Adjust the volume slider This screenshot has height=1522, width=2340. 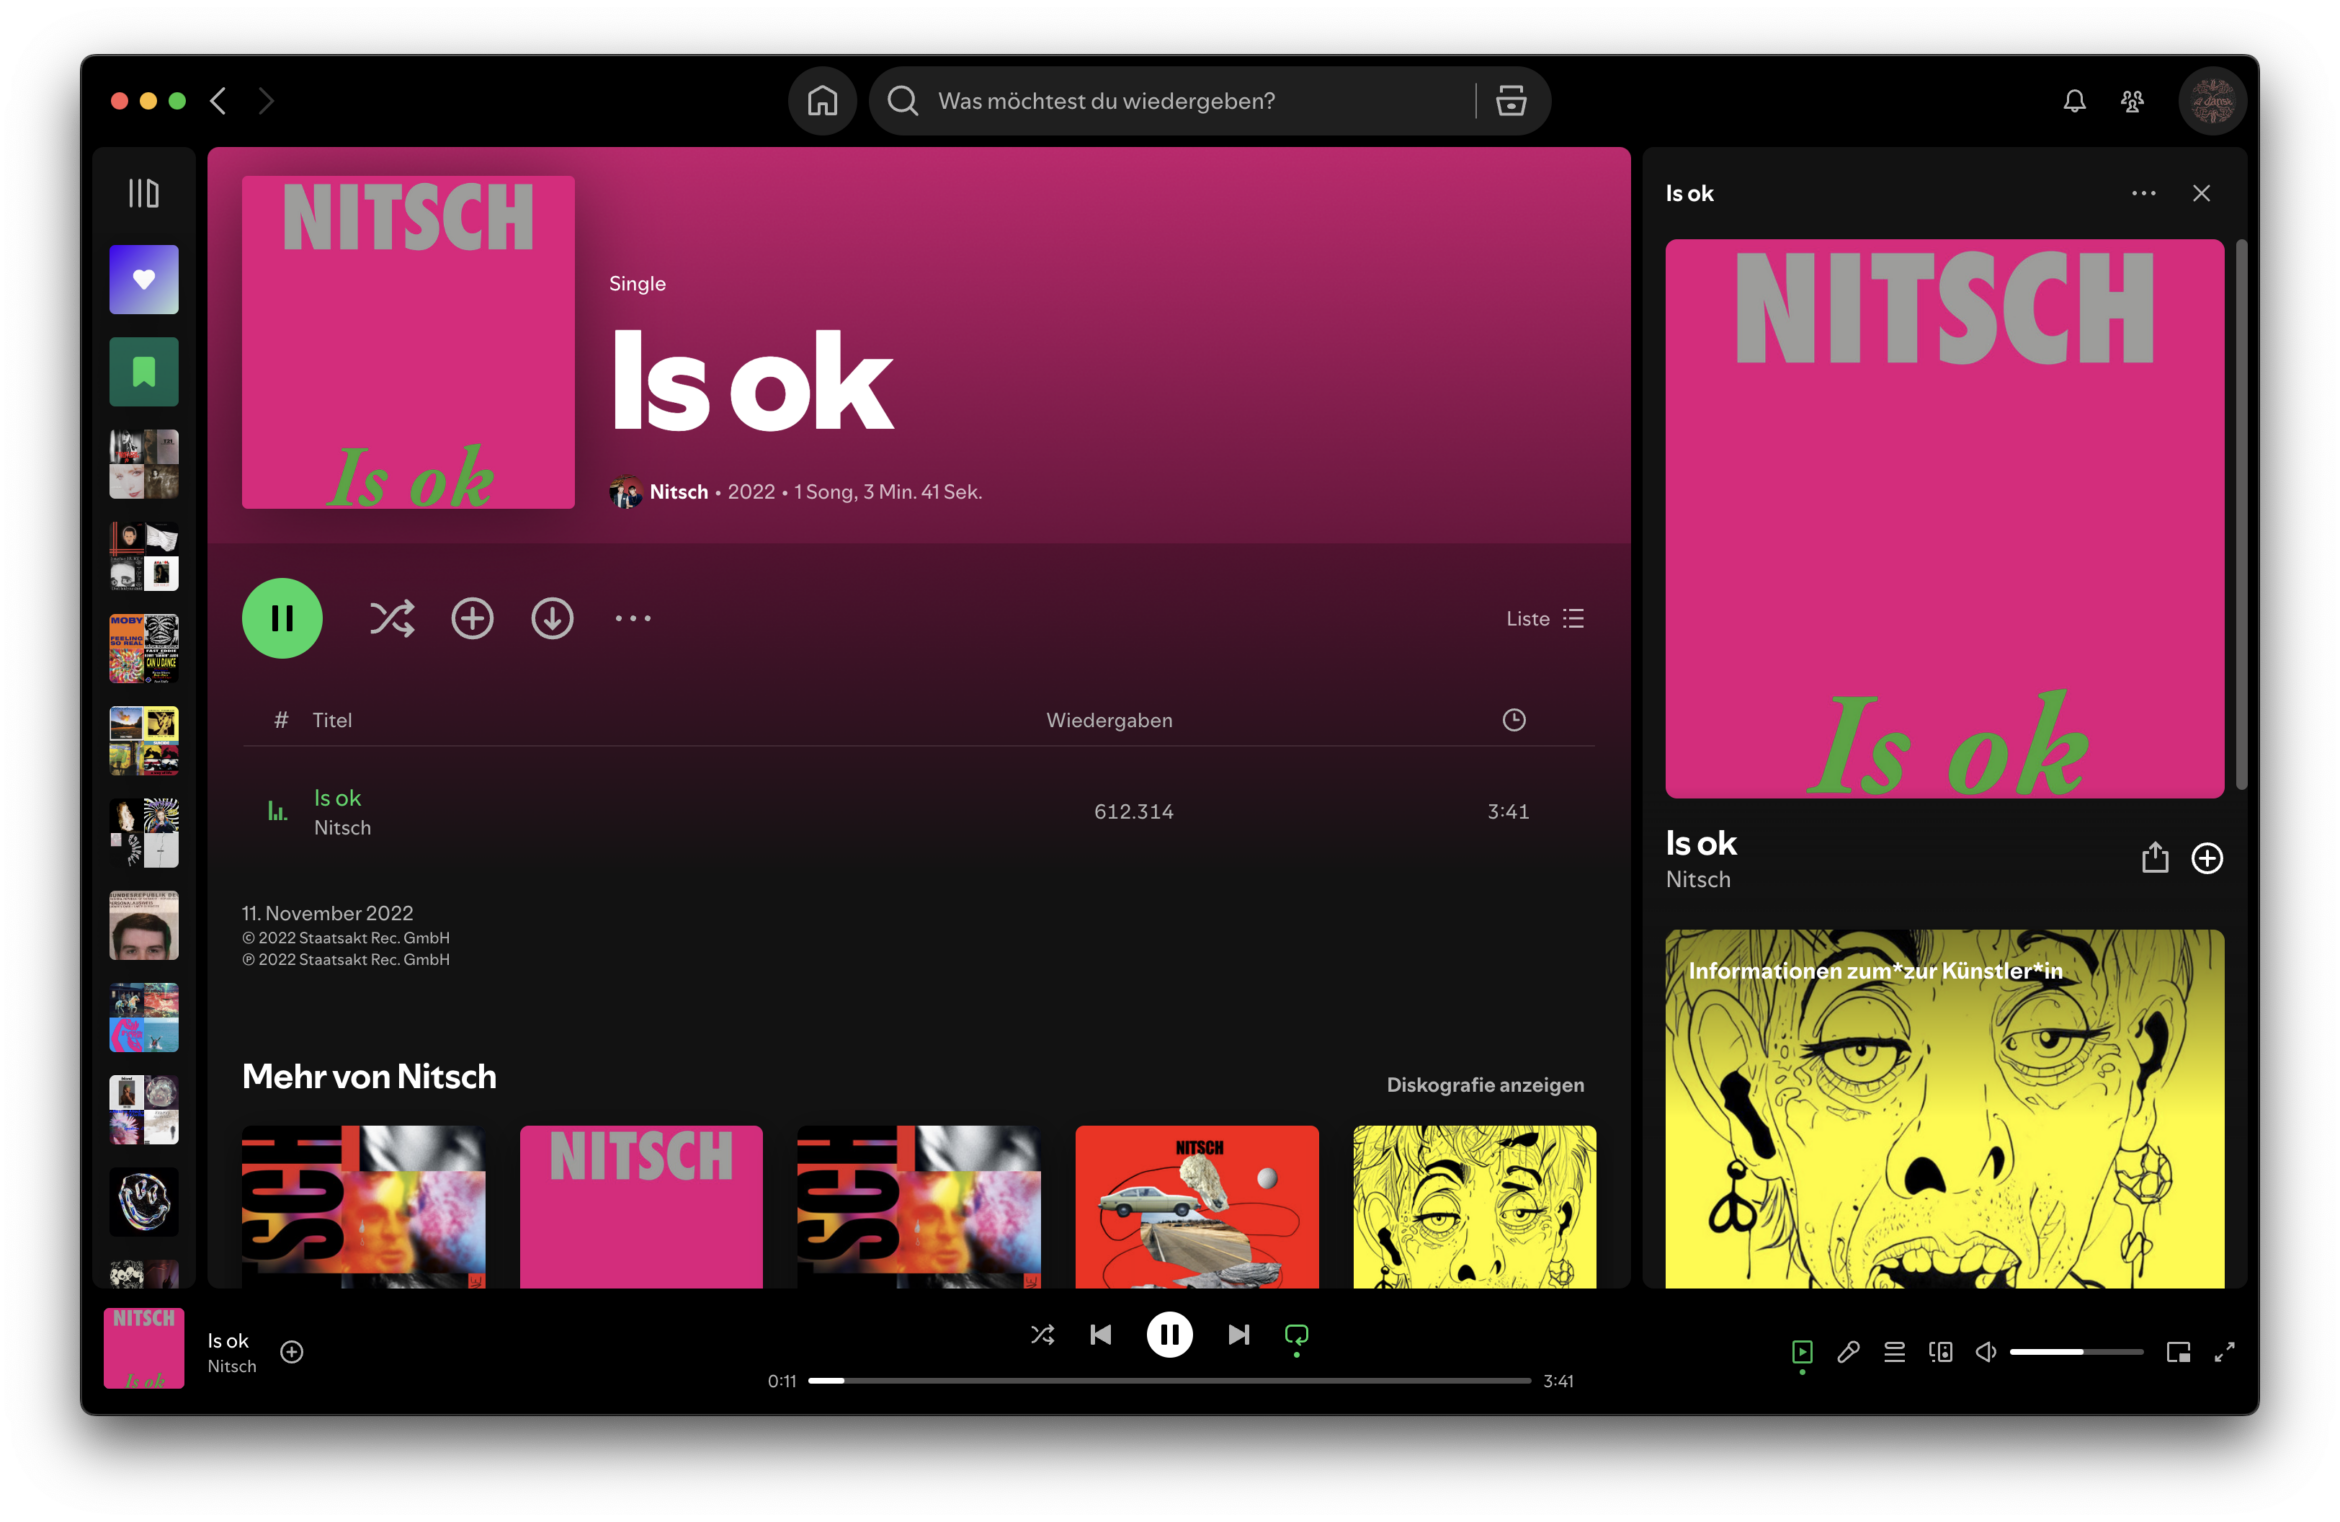click(2076, 1352)
